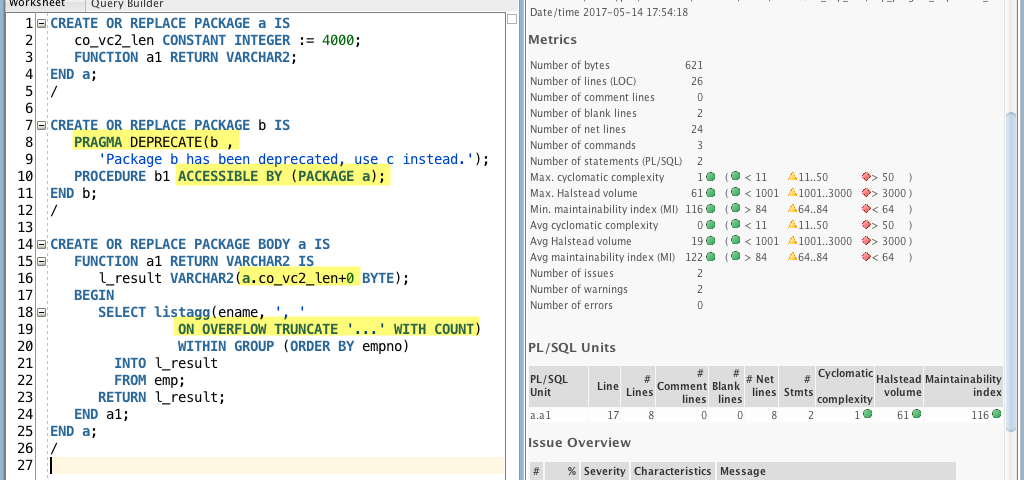Click green icon beside Max. cyclomatic complexity value 1
The height and width of the screenshot is (480, 1024).
pos(711,177)
